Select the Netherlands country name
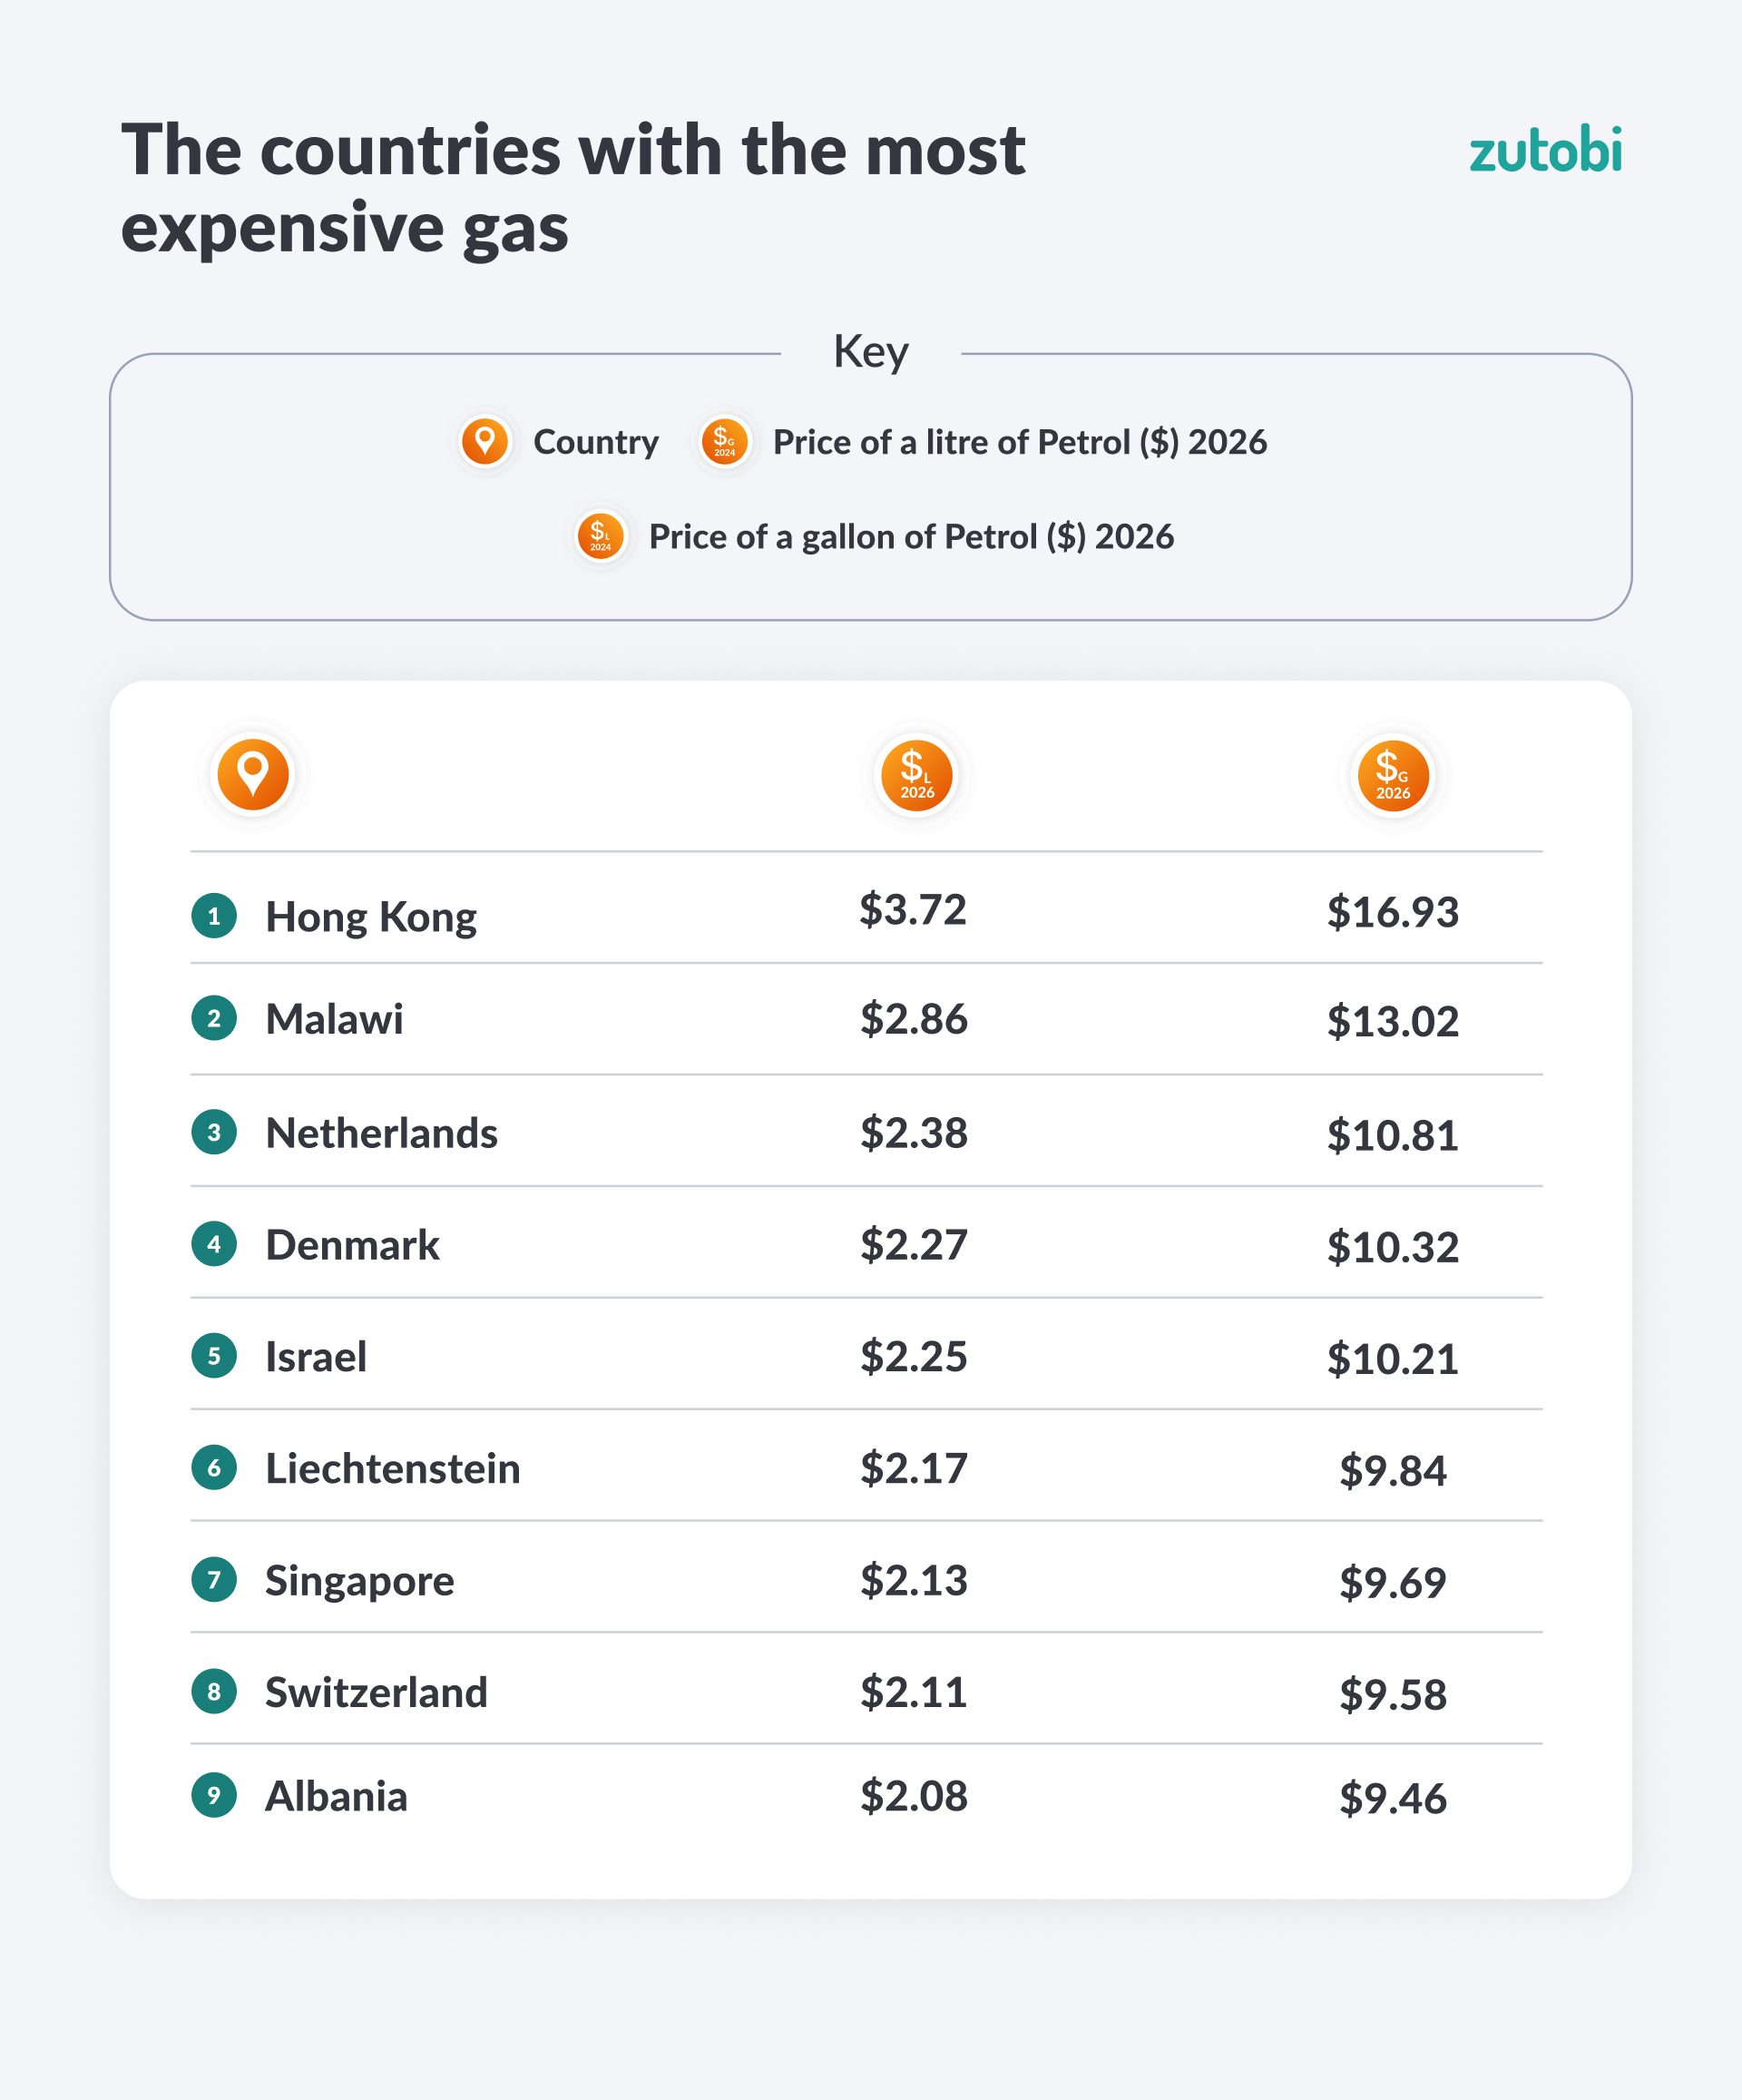Image resolution: width=1742 pixels, height=2100 pixels. click(381, 1133)
